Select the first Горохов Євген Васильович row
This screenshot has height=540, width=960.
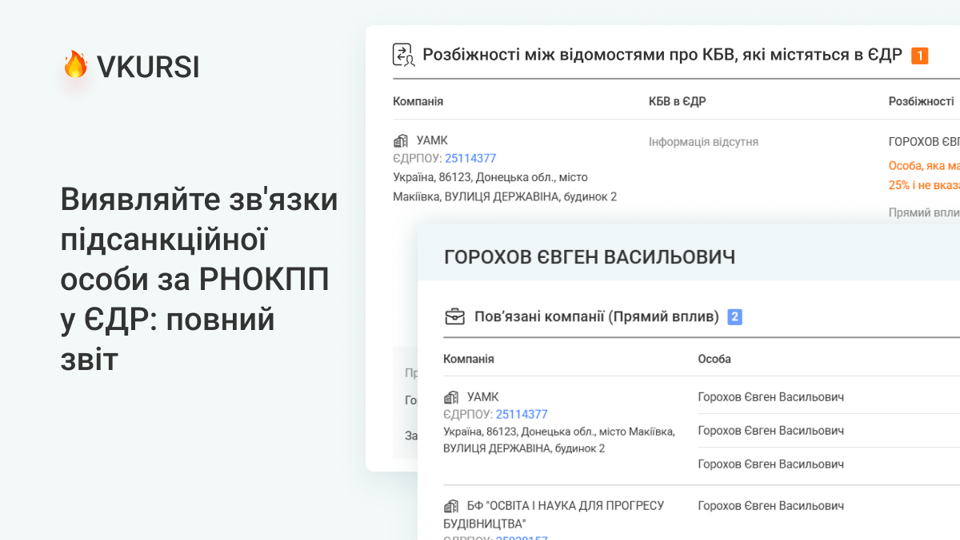(x=771, y=397)
